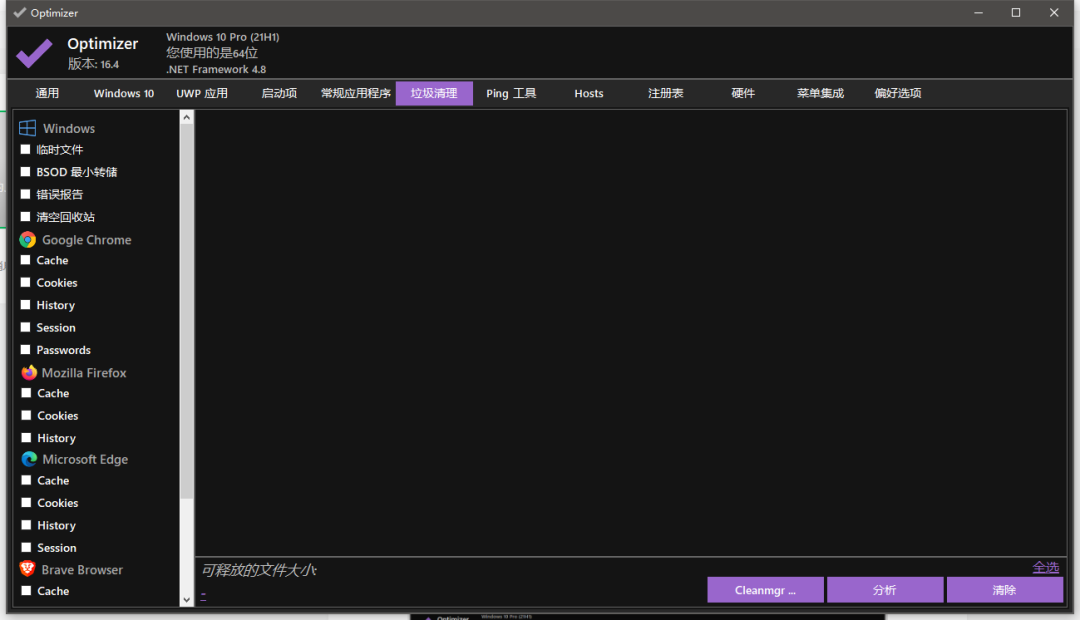Click the Cleanmgr ... button

[765, 590]
